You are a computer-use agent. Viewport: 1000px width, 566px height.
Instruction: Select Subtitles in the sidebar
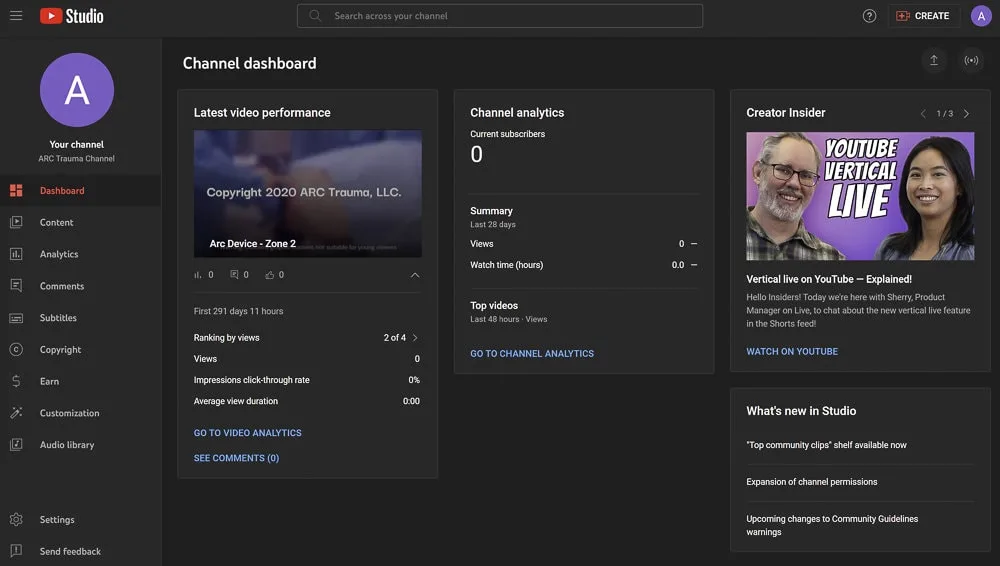[80, 318]
